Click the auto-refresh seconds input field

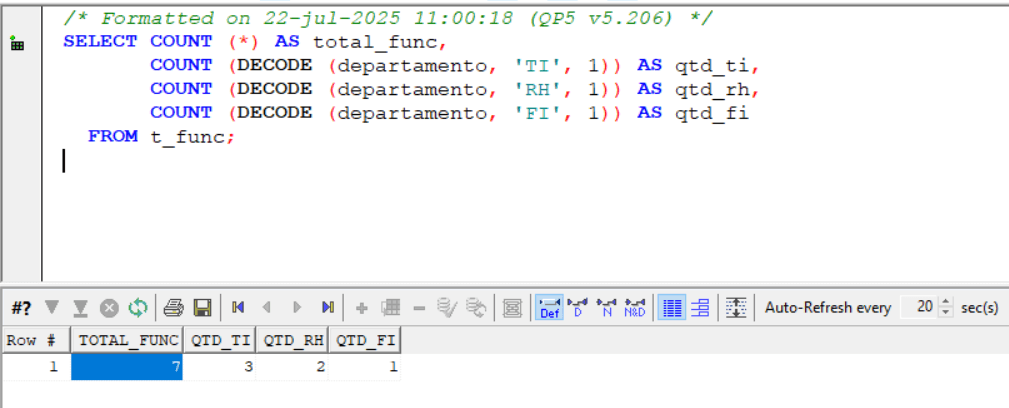920,308
